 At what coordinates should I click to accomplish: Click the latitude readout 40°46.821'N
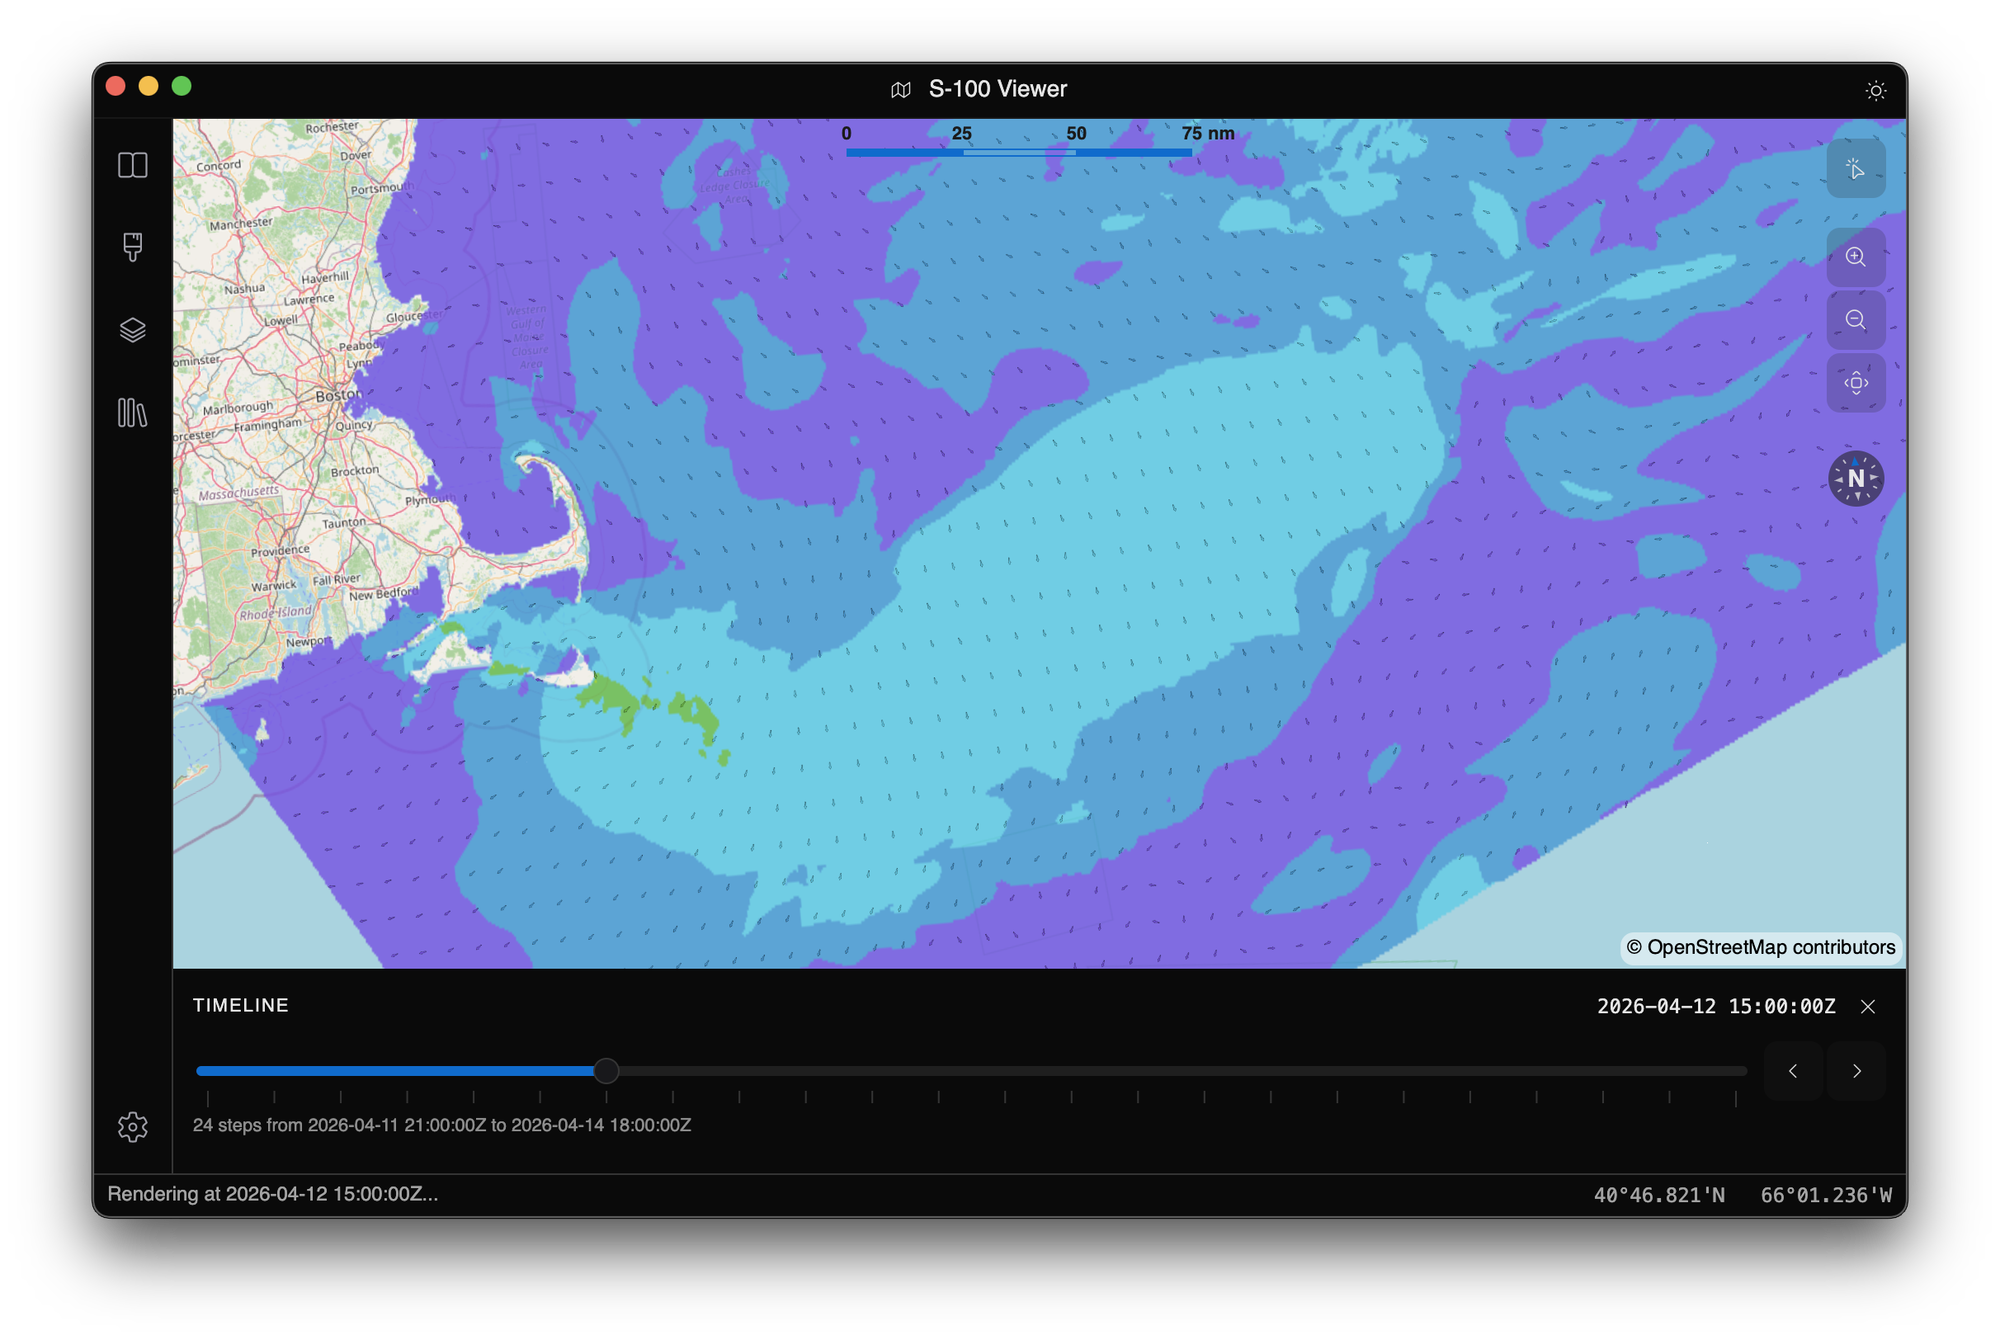click(x=1659, y=1195)
